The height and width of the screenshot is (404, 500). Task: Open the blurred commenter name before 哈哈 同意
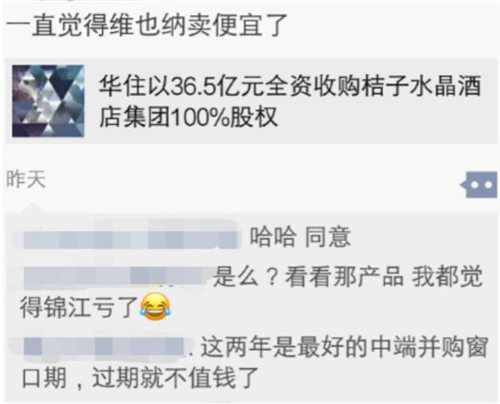click(x=132, y=237)
